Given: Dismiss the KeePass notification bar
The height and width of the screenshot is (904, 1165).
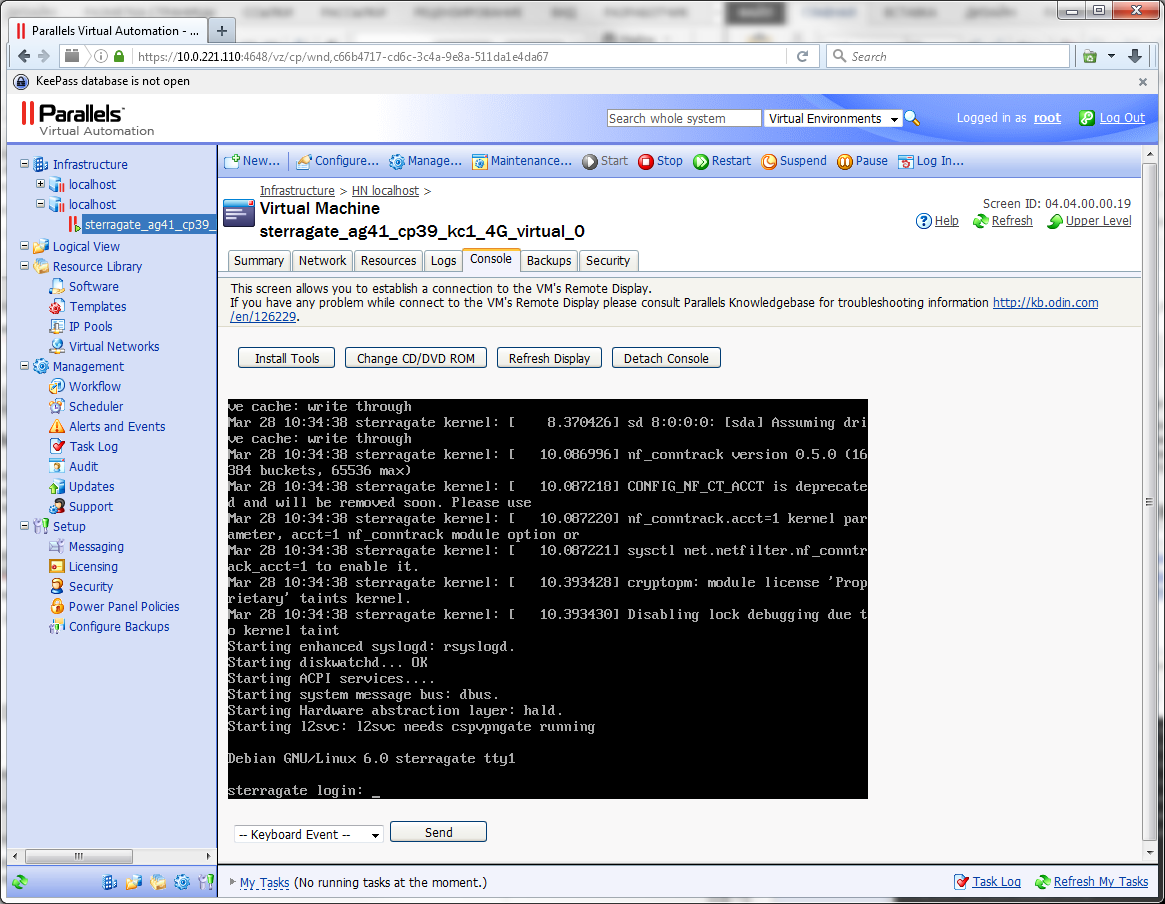Looking at the screenshot, I should pyautogui.click(x=1143, y=82).
